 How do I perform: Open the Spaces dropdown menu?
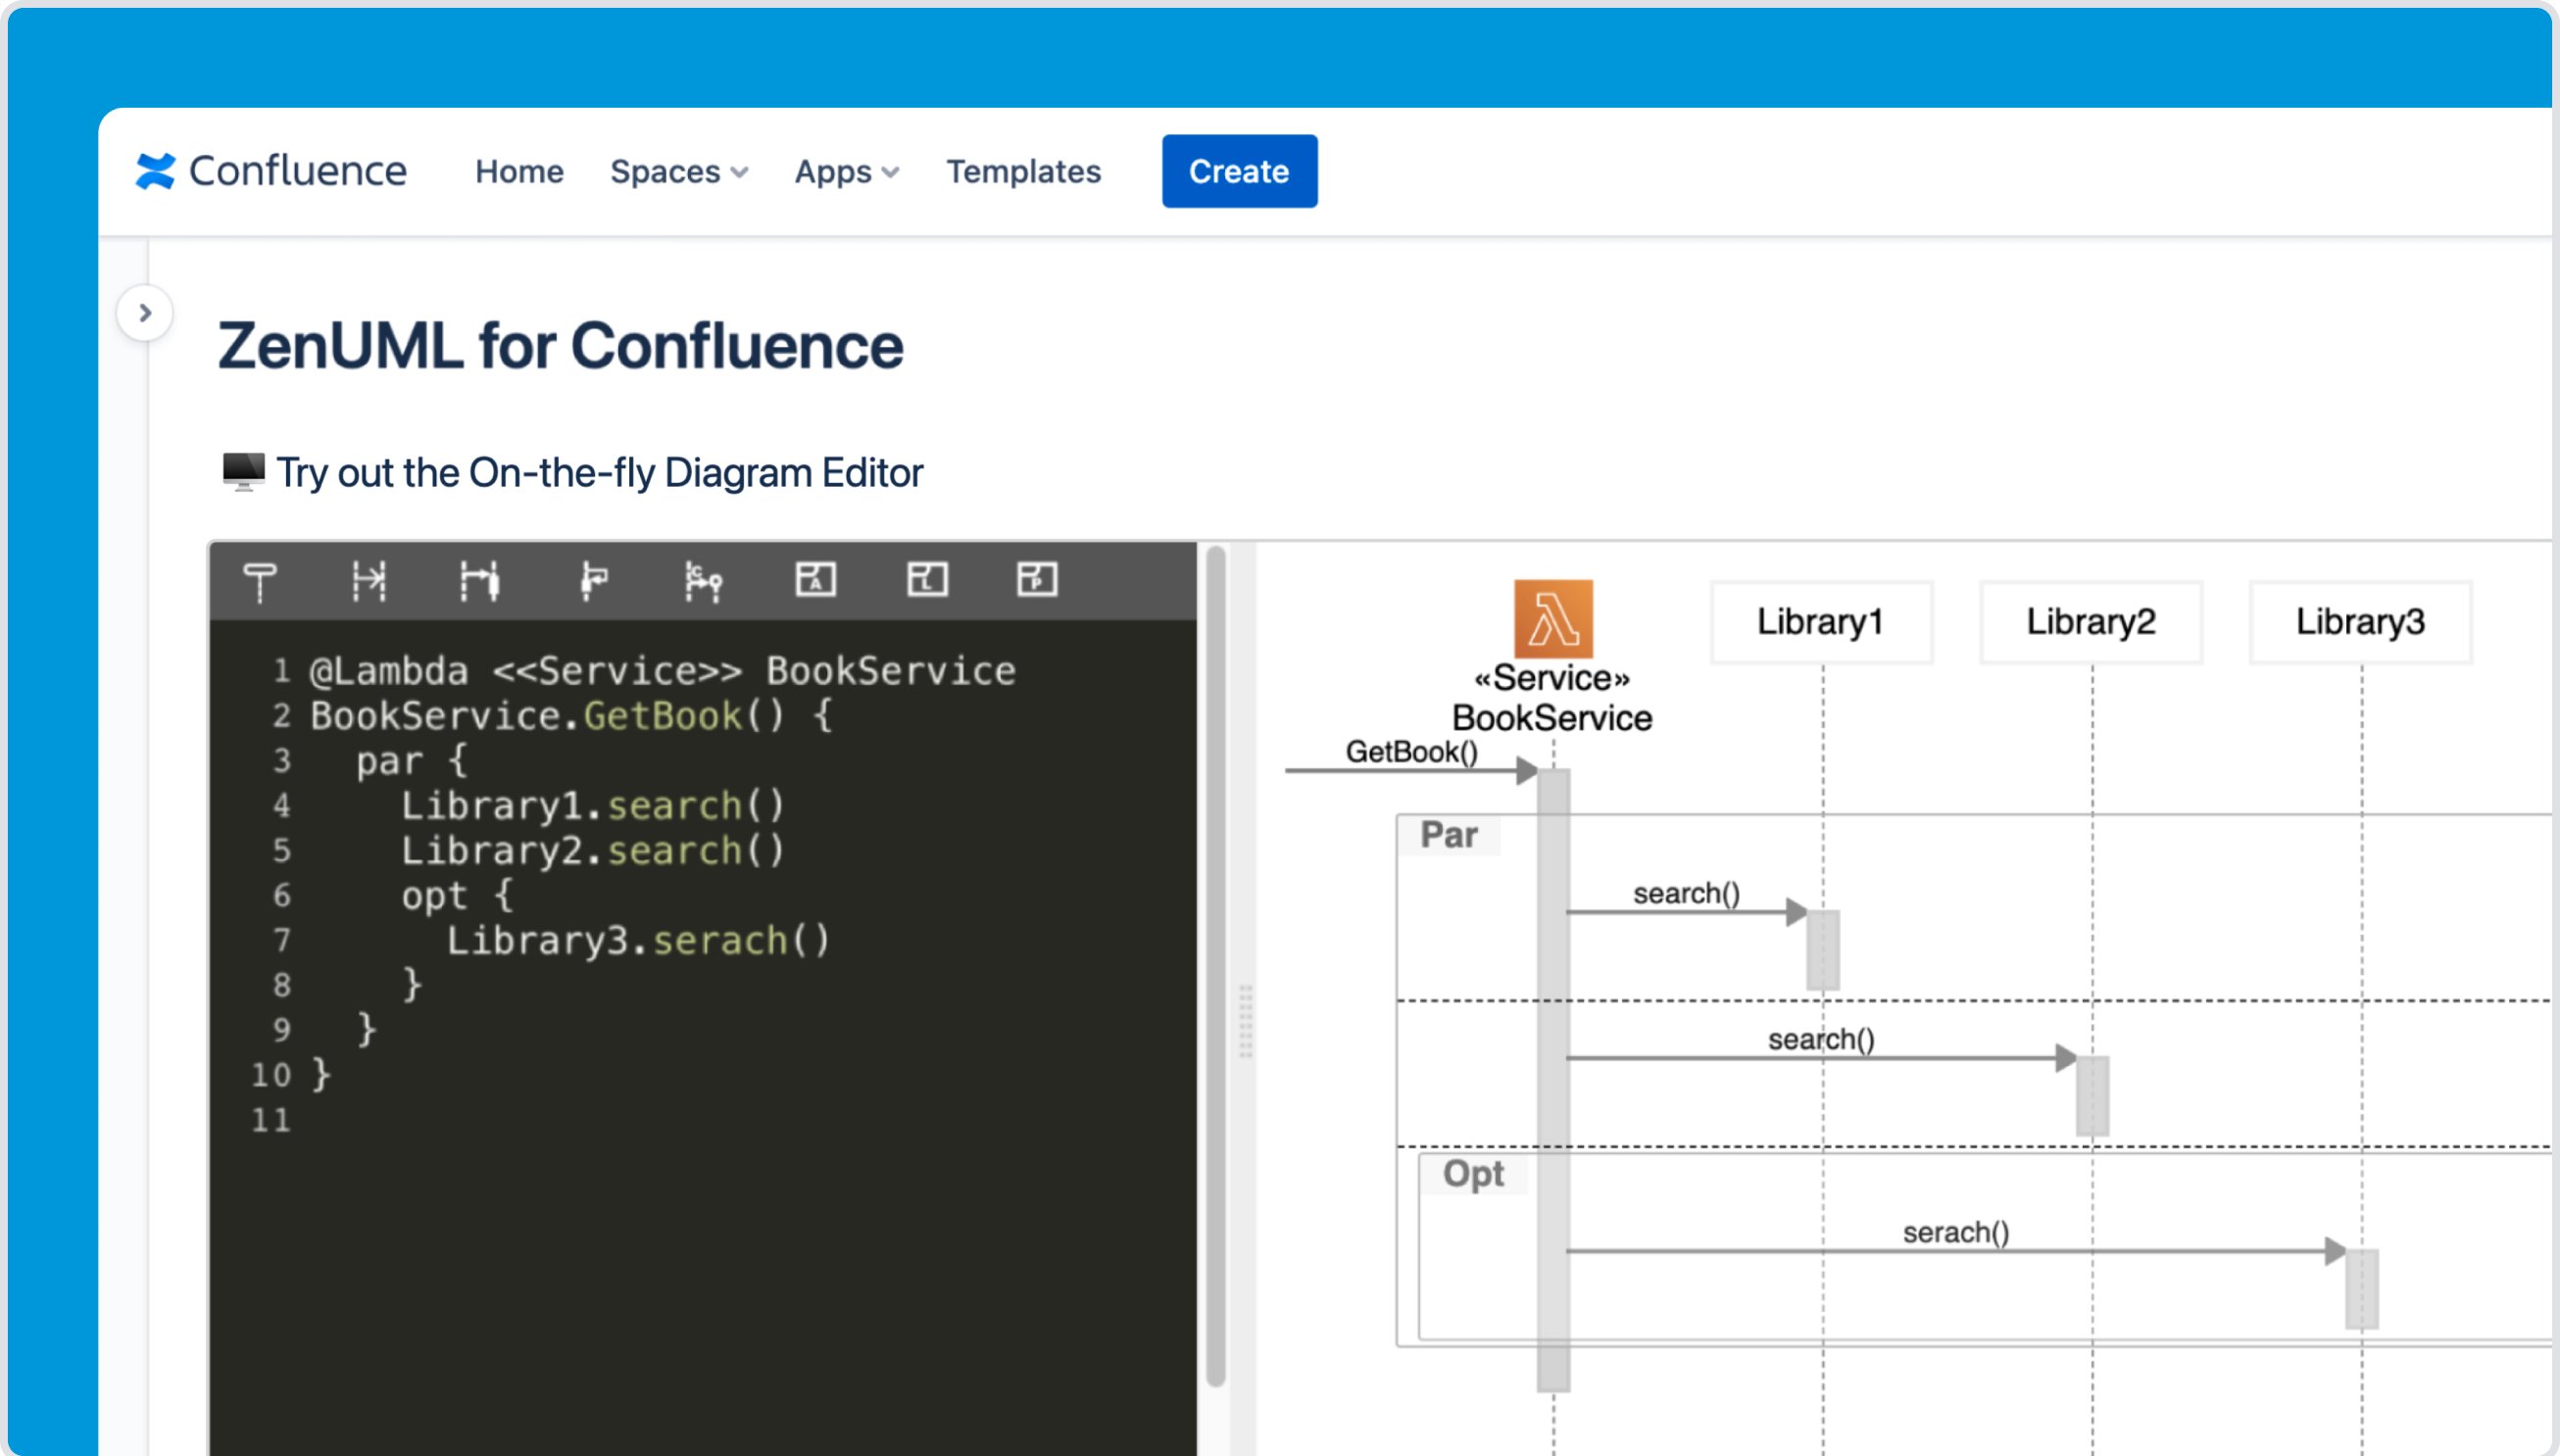point(679,172)
